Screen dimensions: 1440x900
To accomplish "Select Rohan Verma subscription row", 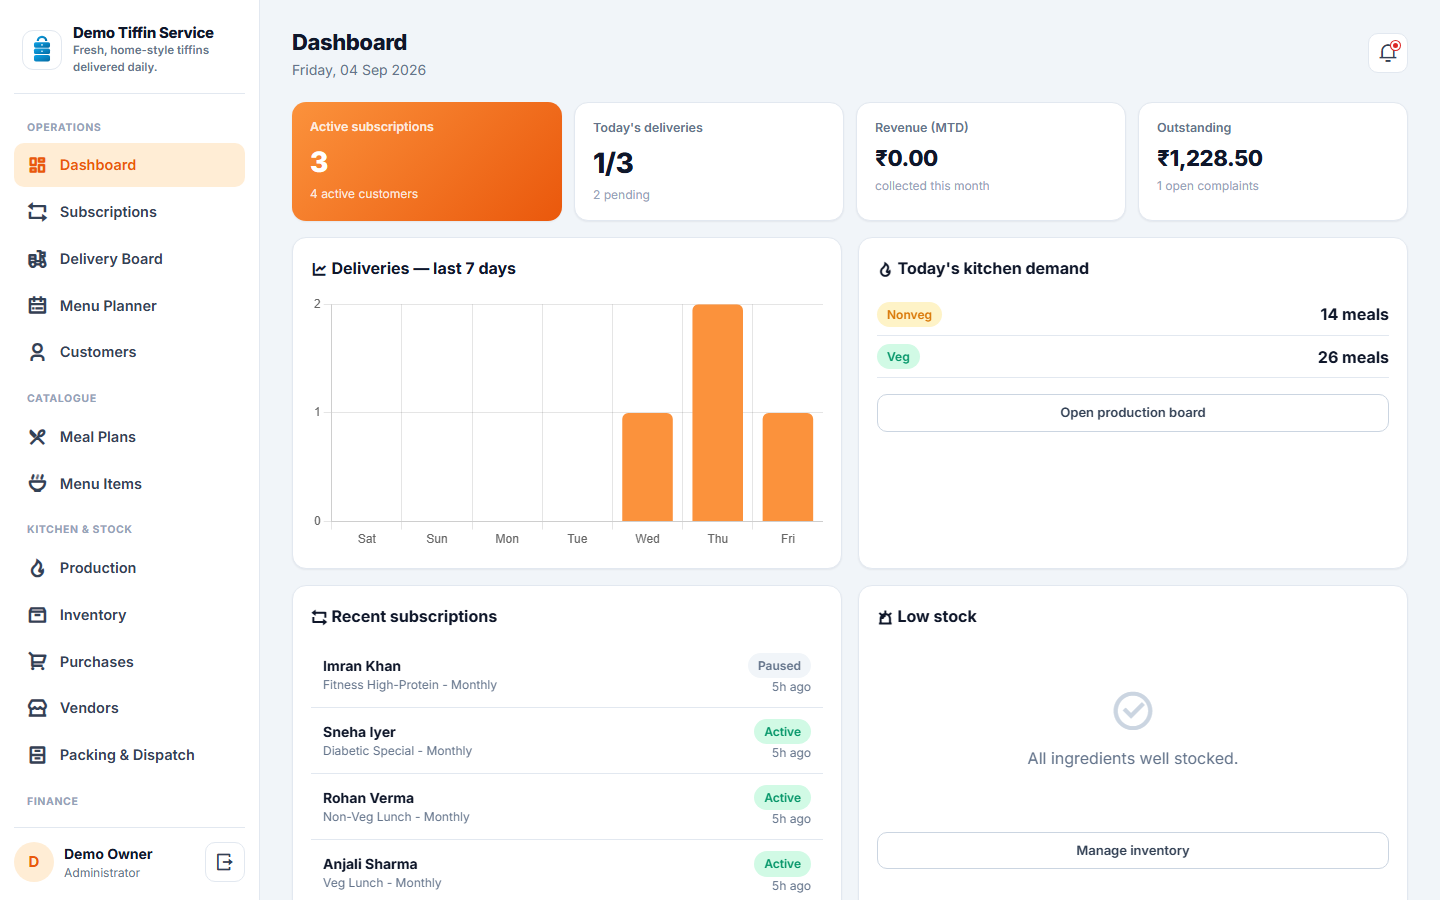I will coord(567,807).
